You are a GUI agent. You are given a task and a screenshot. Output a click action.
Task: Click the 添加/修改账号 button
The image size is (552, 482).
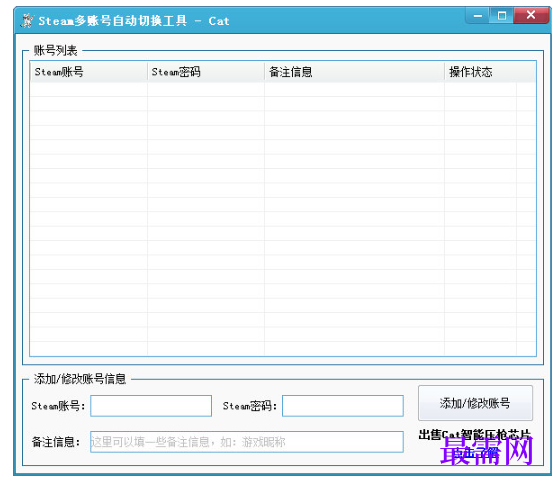[475, 403]
